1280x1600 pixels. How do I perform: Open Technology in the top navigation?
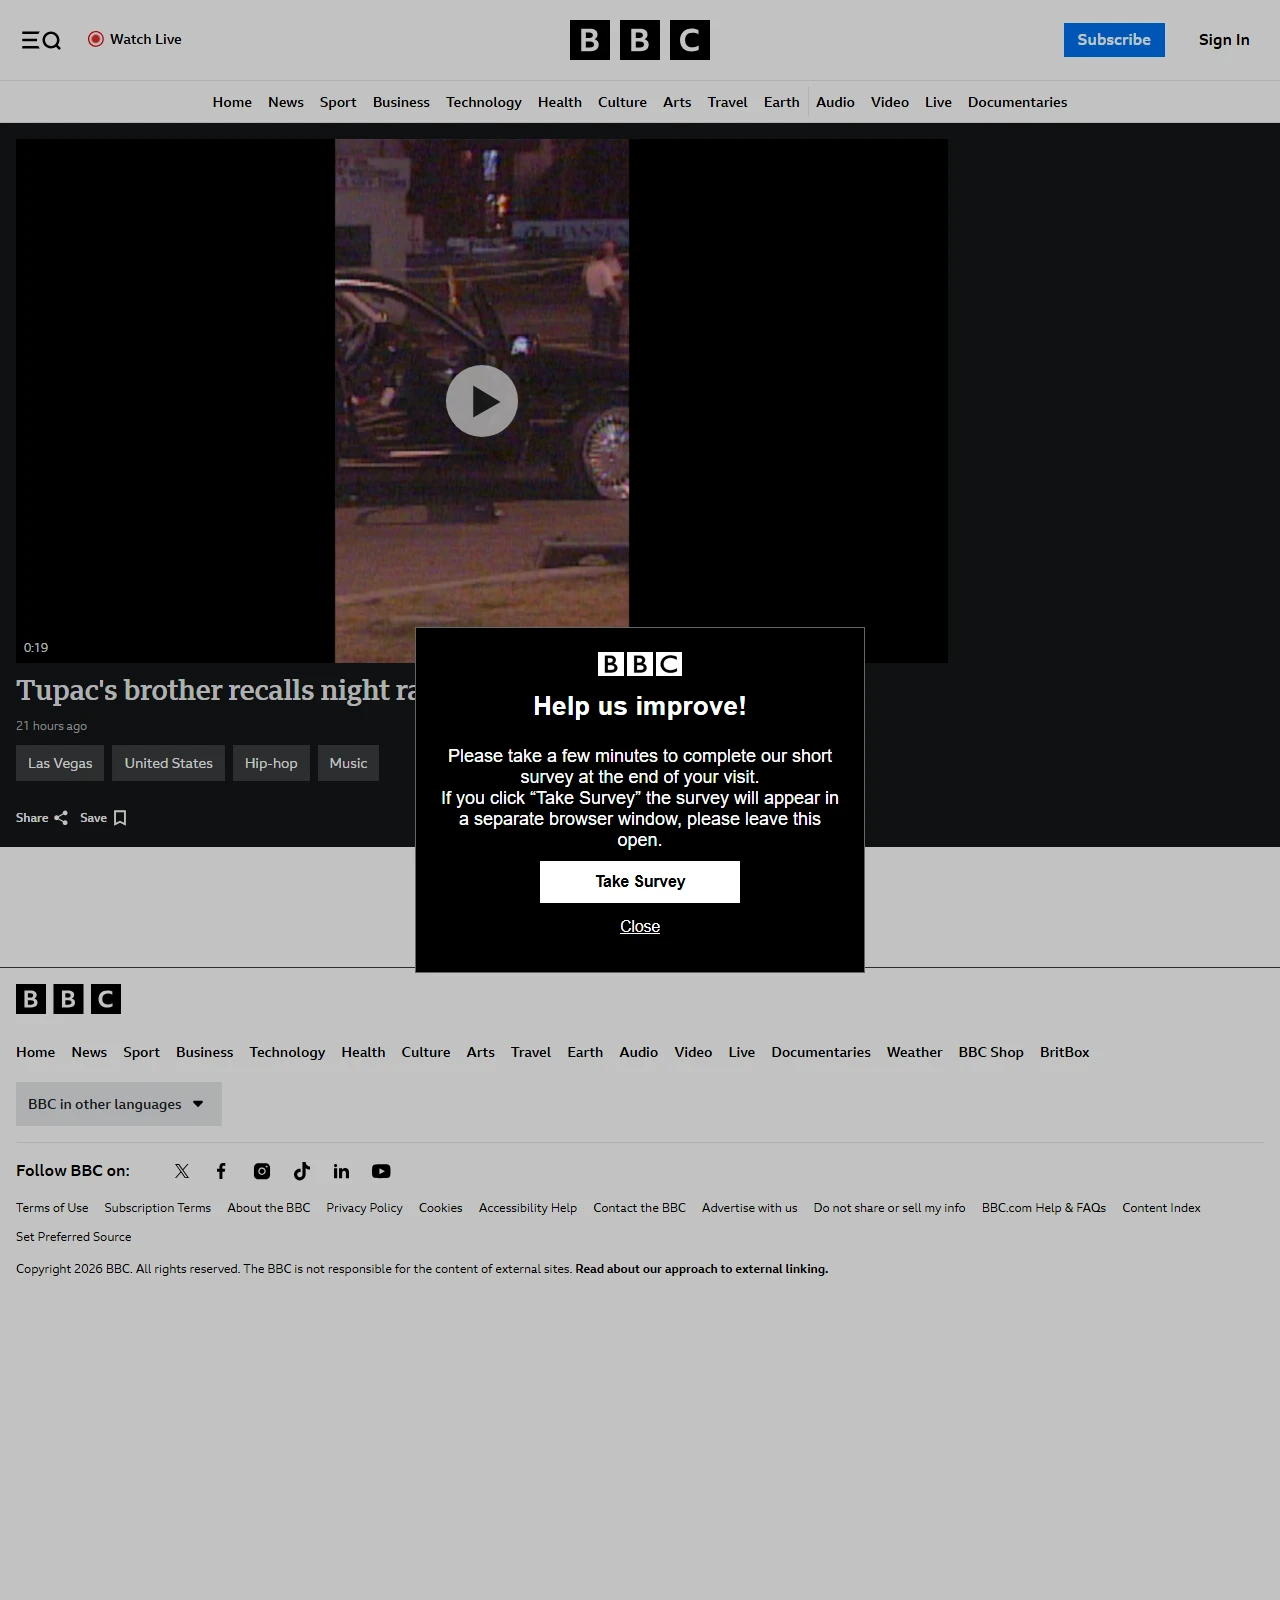pos(484,102)
